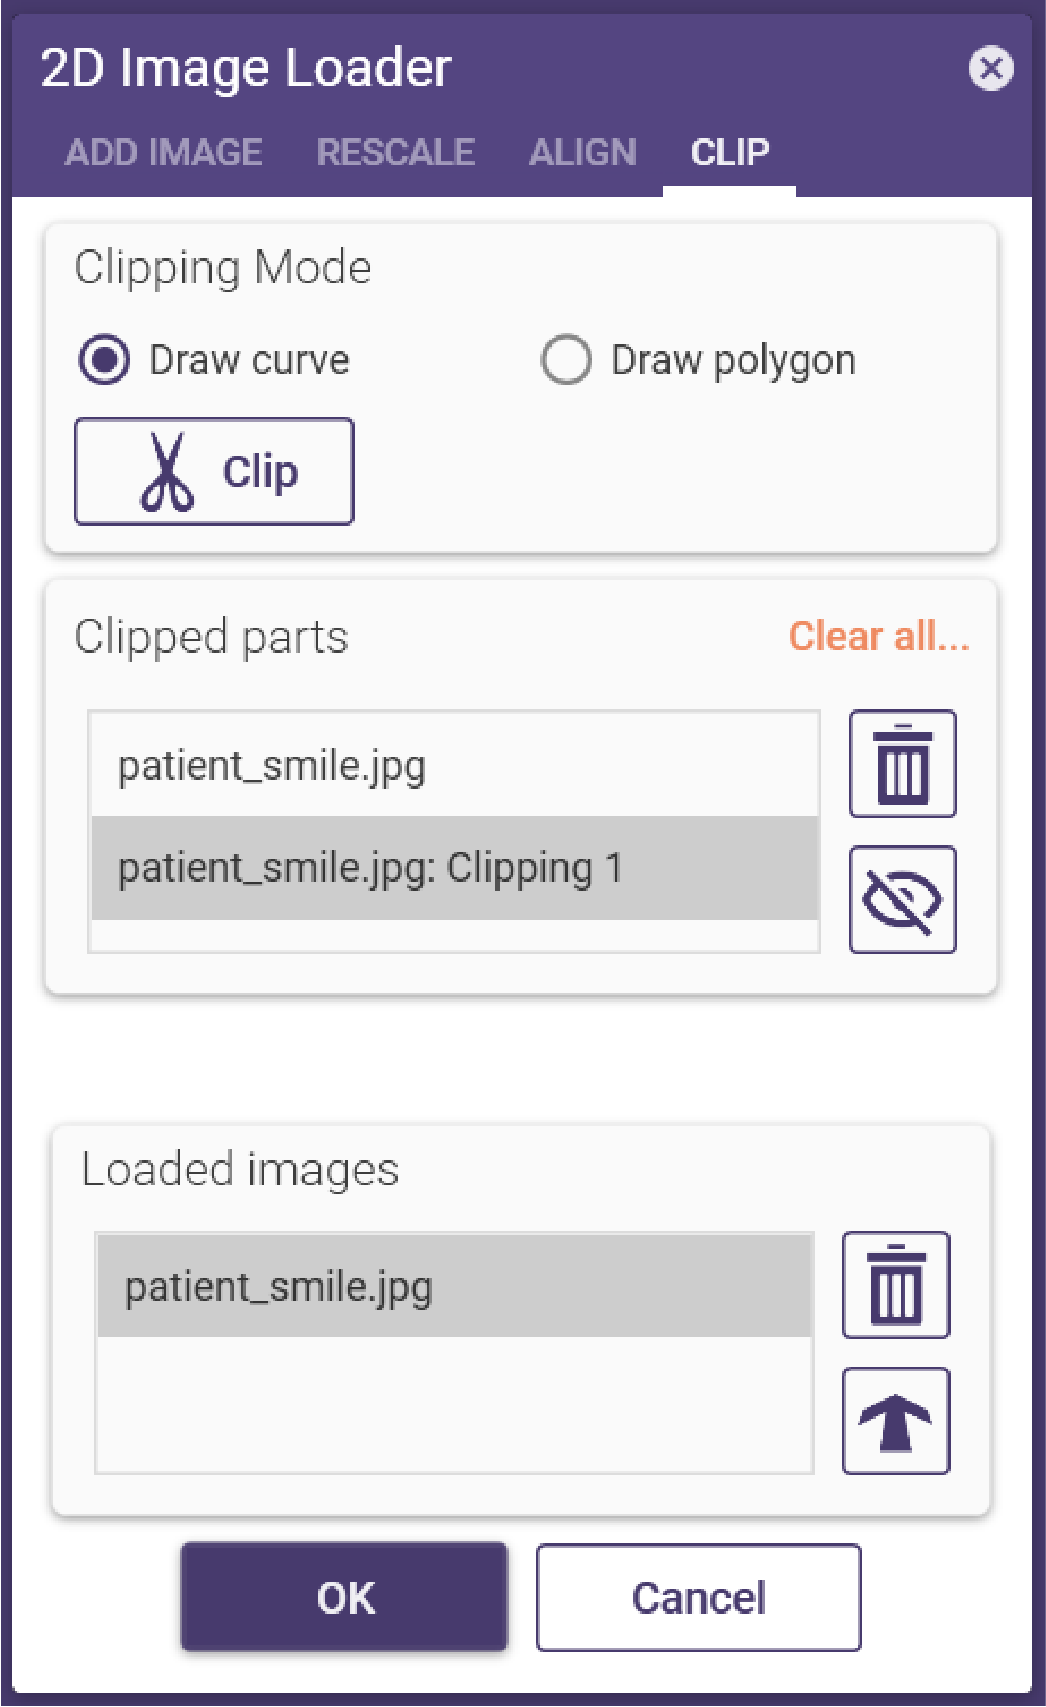Close the 2D Image Loader dialog

[x=991, y=69]
